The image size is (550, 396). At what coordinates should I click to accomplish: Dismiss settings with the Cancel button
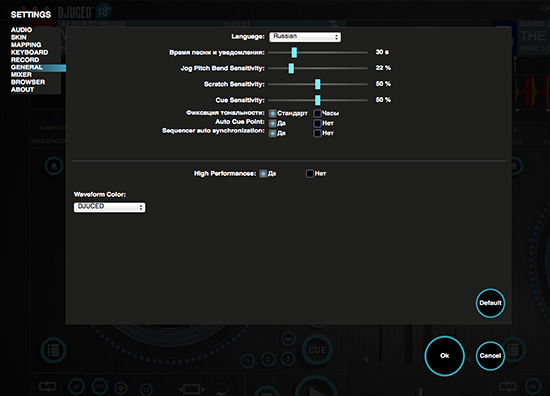click(x=490, y=356)
